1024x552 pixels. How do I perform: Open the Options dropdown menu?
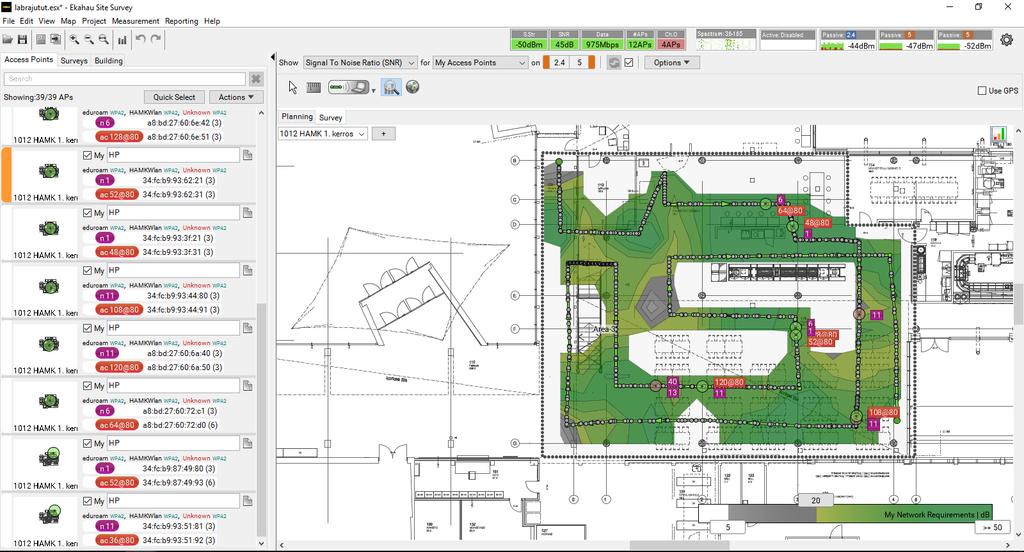(671, 63)
